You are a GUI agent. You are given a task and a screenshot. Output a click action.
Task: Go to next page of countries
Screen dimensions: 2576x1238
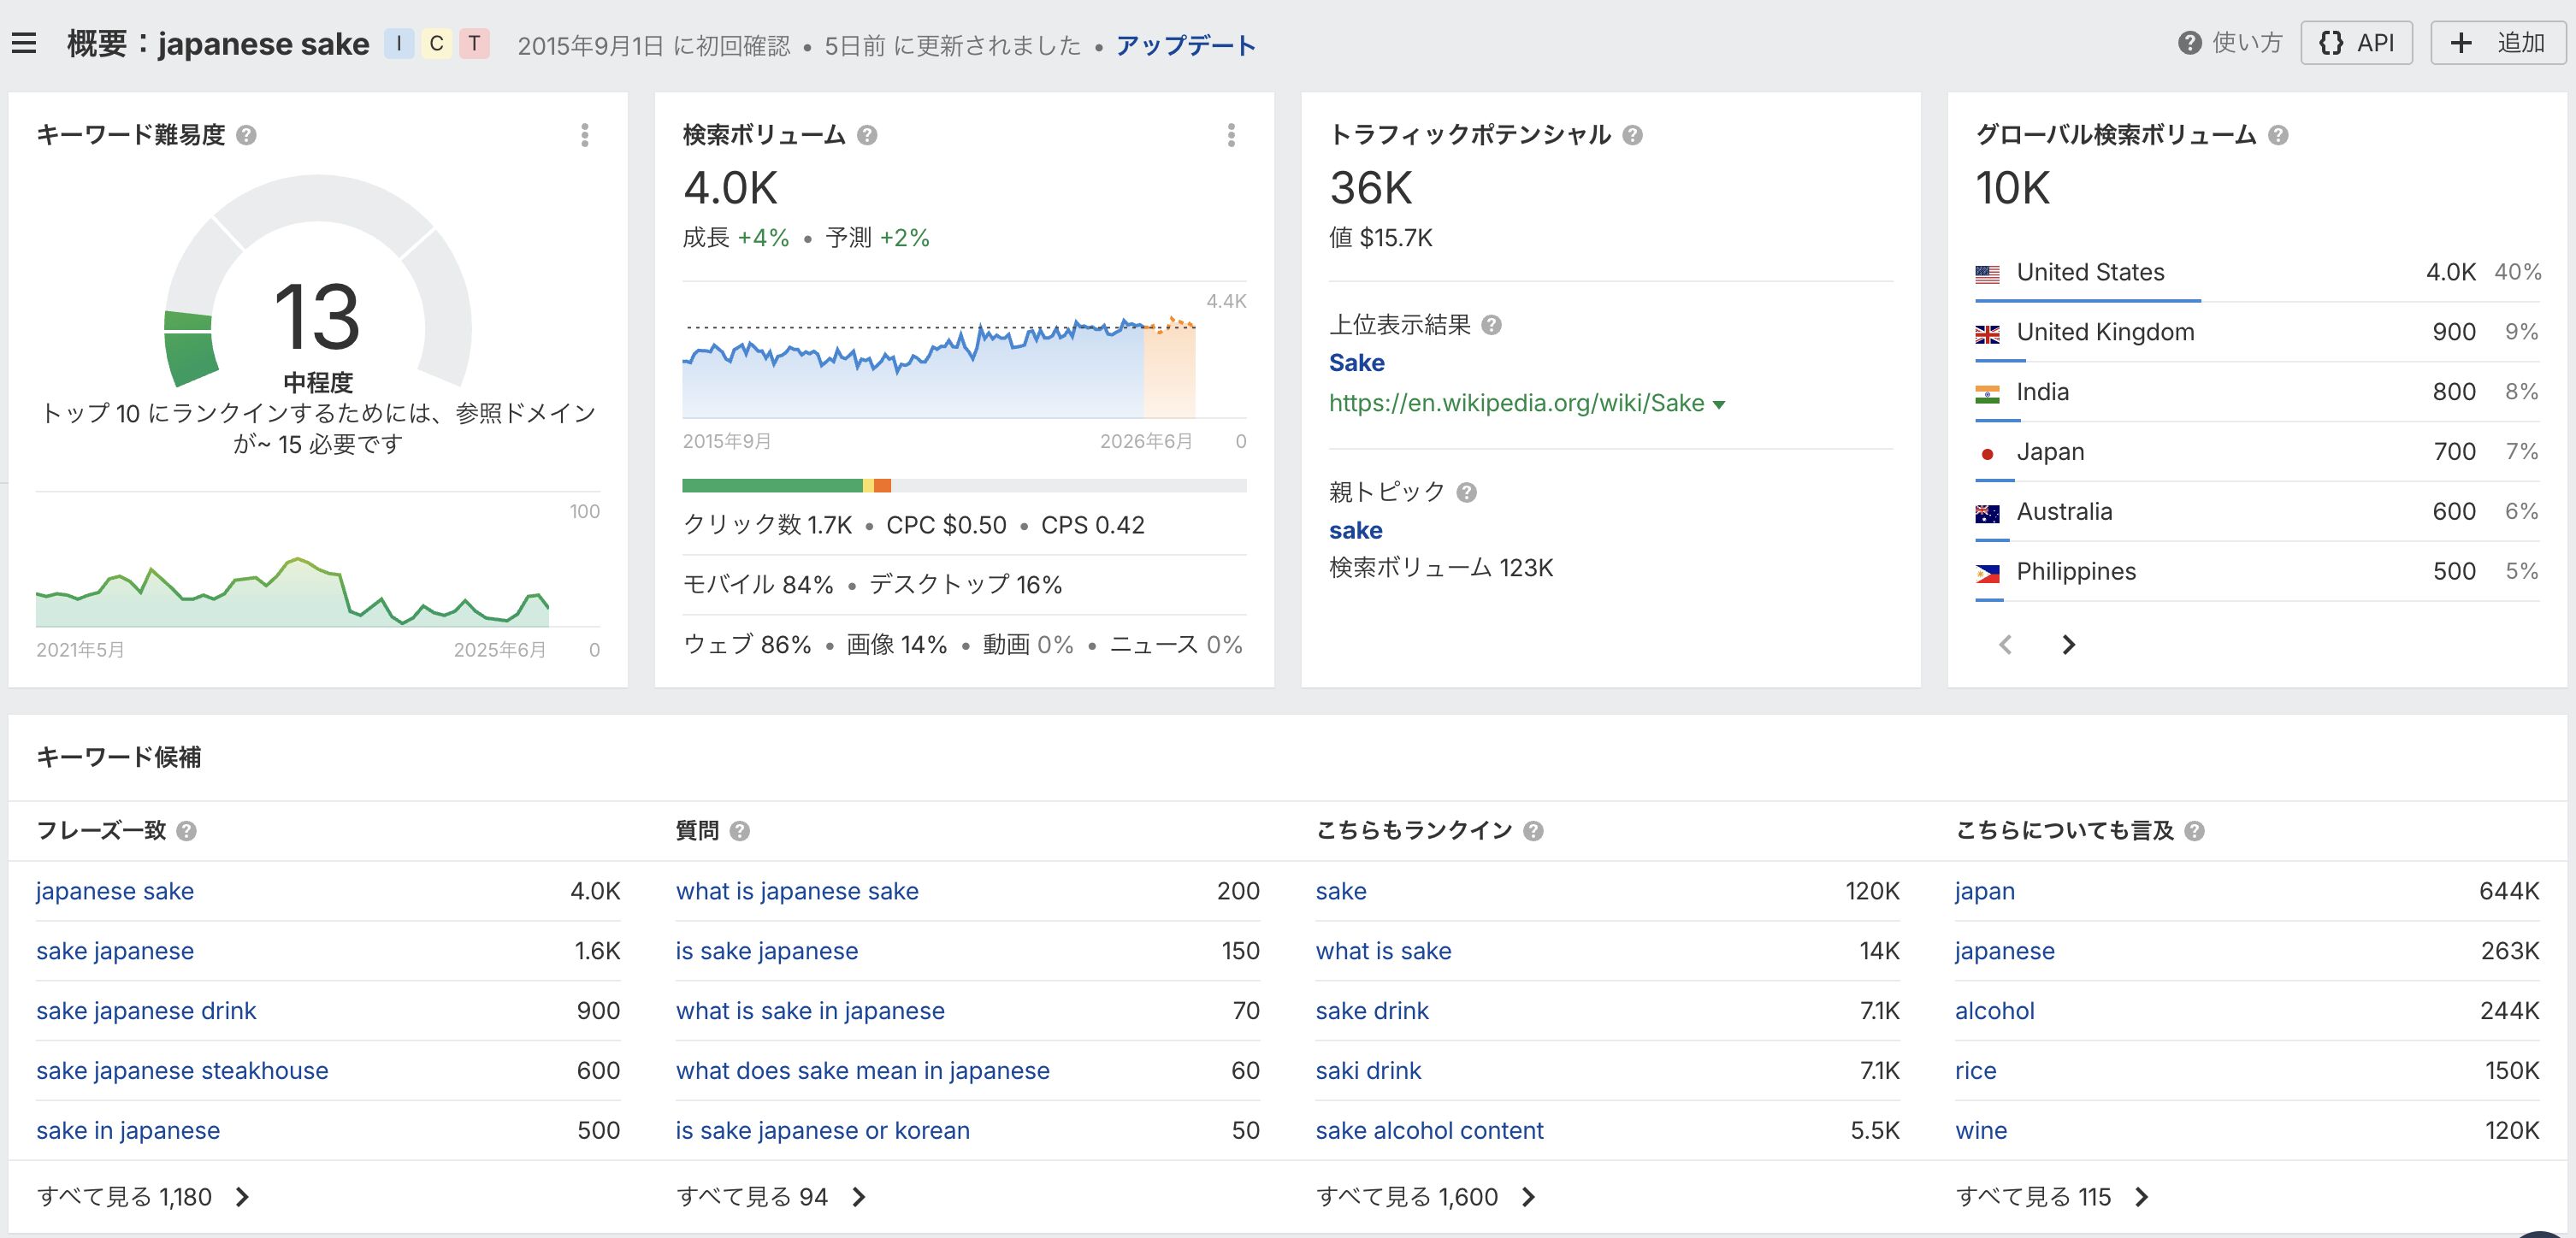[x=2068, y=645]
